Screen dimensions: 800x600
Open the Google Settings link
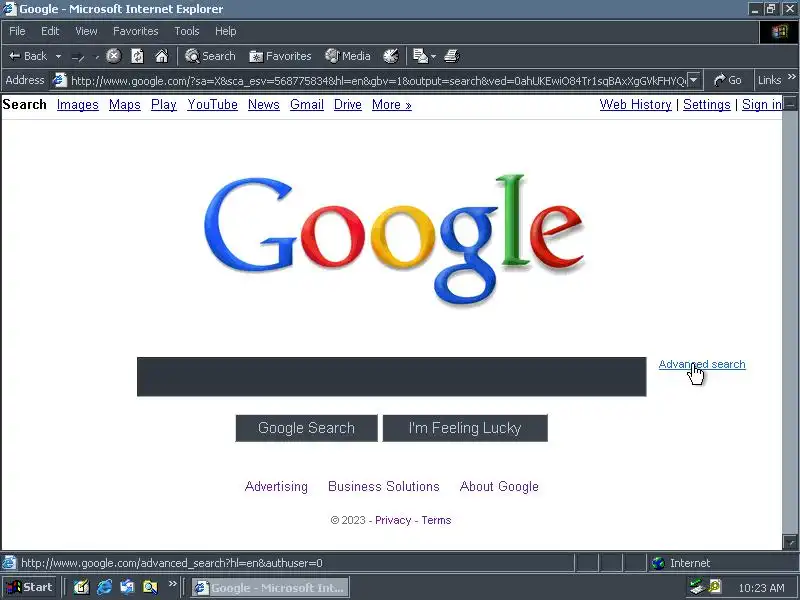(x=707, y=105)
